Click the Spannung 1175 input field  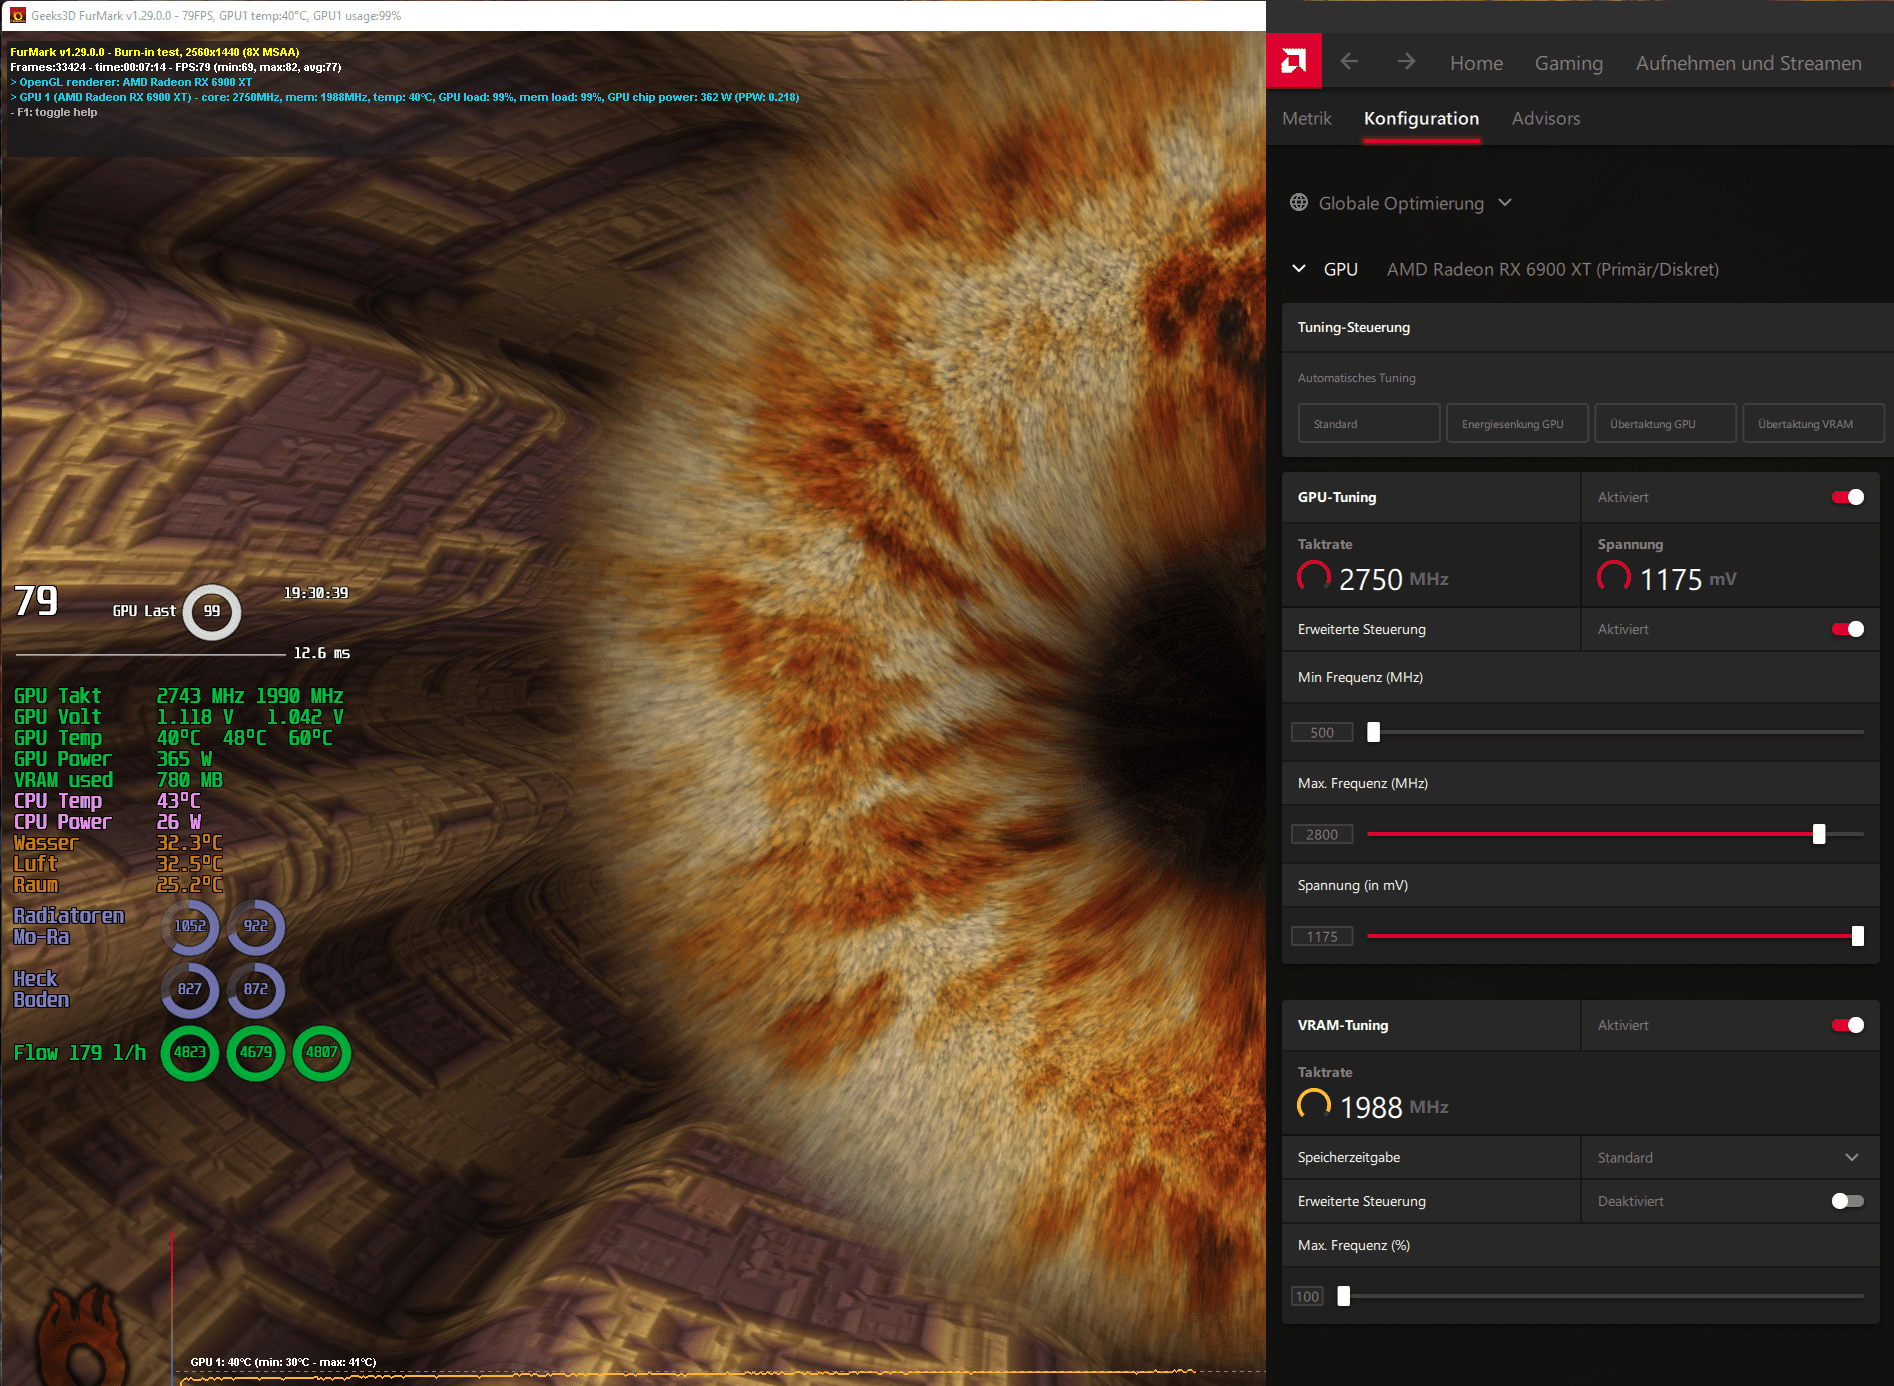click(1322, 936)
